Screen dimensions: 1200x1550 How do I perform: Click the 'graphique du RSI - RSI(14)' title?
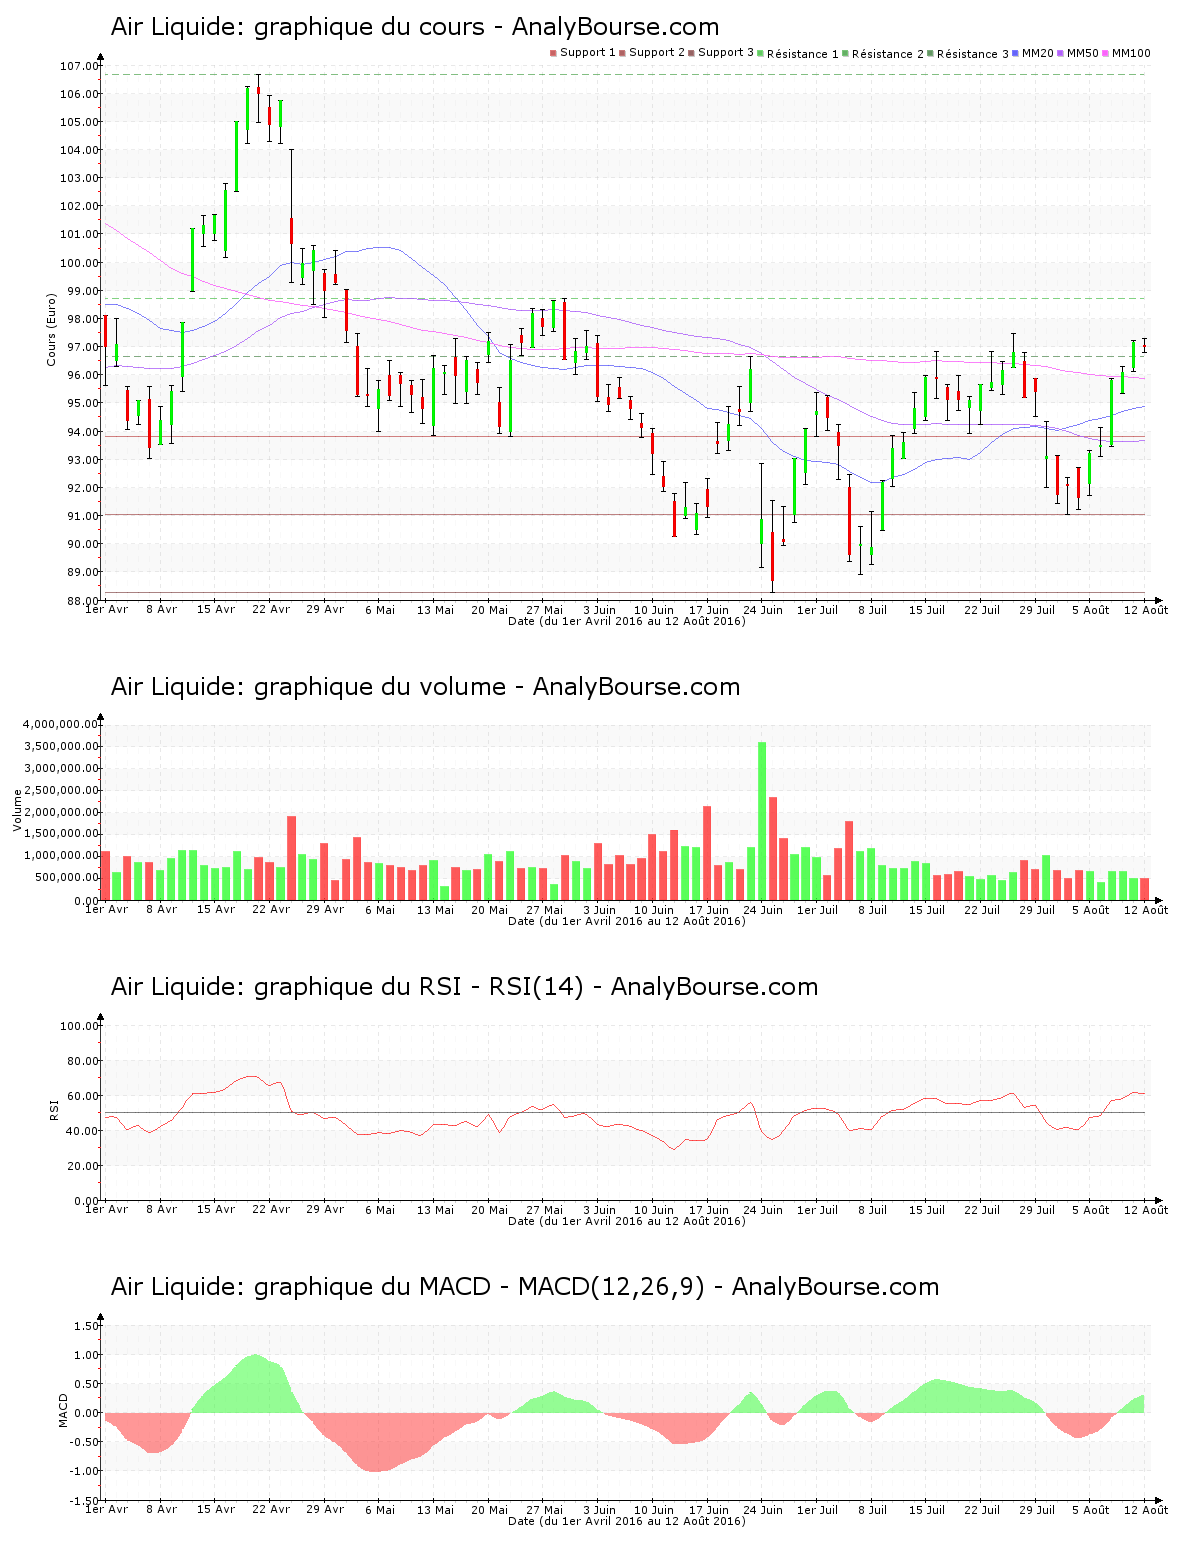coord(464,987)
